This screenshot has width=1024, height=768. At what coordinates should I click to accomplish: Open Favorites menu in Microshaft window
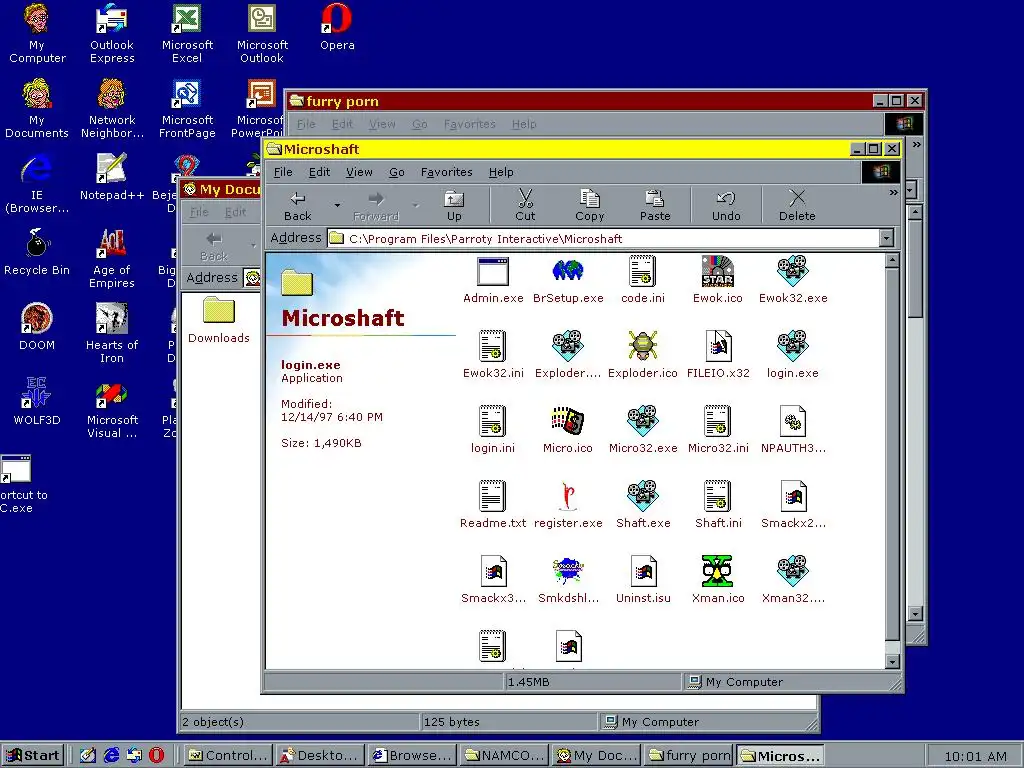point(447,172)
